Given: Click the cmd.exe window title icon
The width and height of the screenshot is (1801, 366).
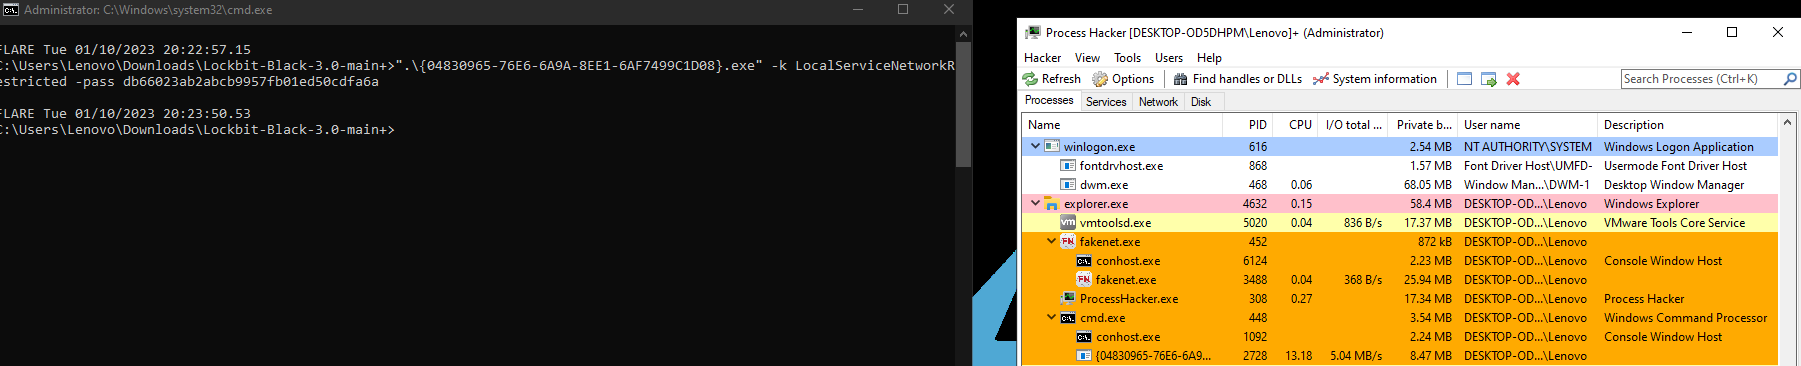Looking at the screenshot, I should (10, 10).
